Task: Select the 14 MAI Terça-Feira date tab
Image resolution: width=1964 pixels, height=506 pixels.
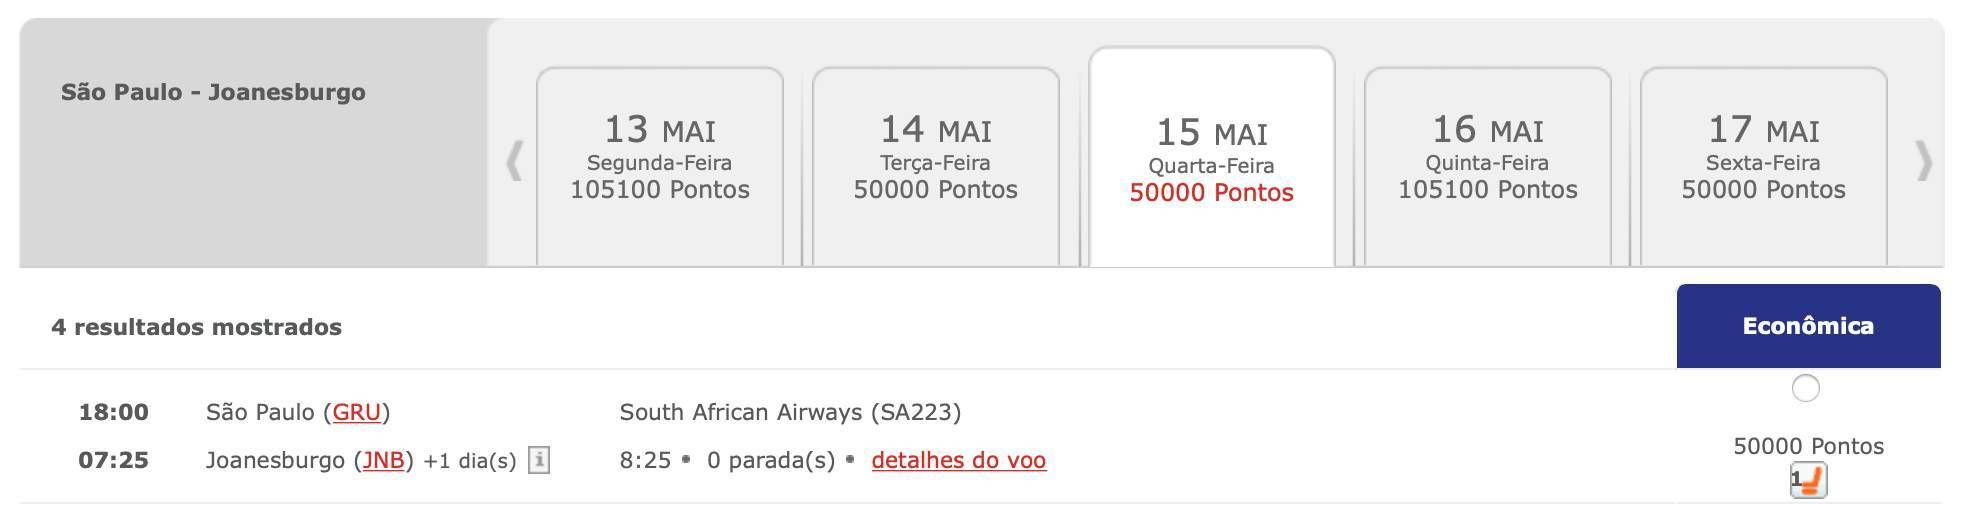Action: point(936,166)
